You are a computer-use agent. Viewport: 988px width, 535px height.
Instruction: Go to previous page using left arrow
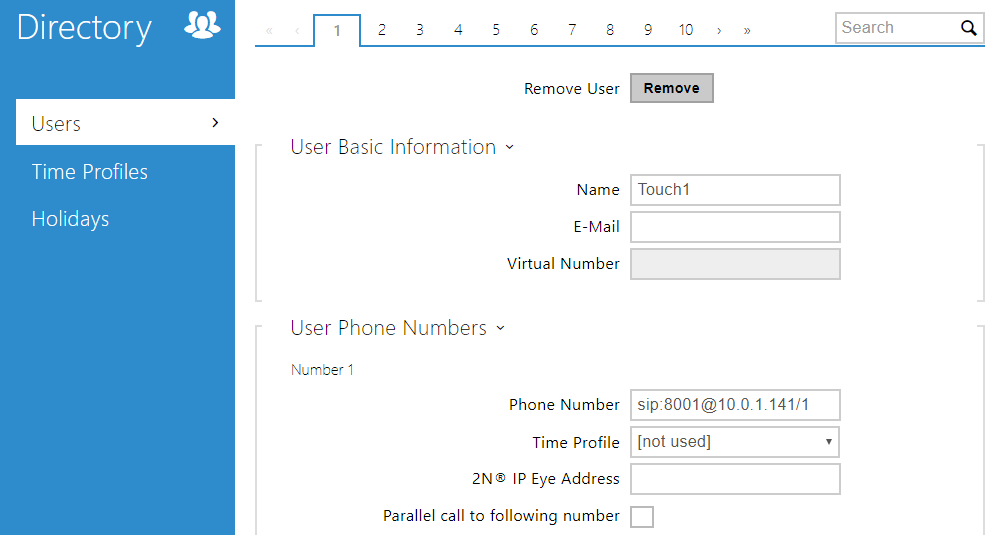click(297, 31)
